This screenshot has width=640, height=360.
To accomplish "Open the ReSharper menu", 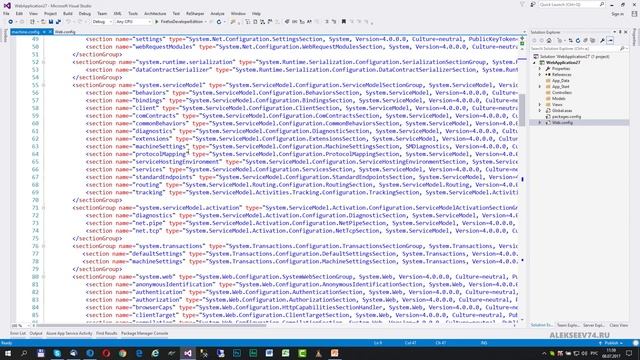I will pyautogui.click(x=195, y=13).
